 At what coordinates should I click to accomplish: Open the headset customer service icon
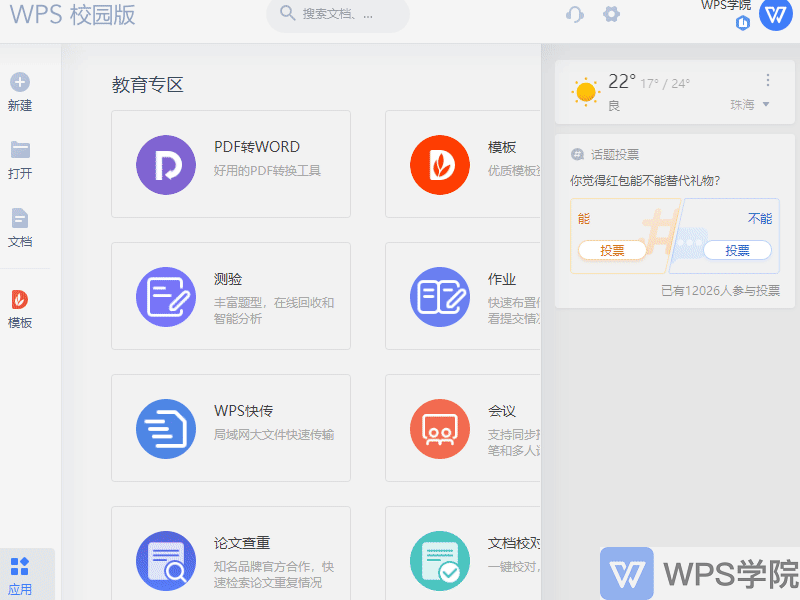574,14
